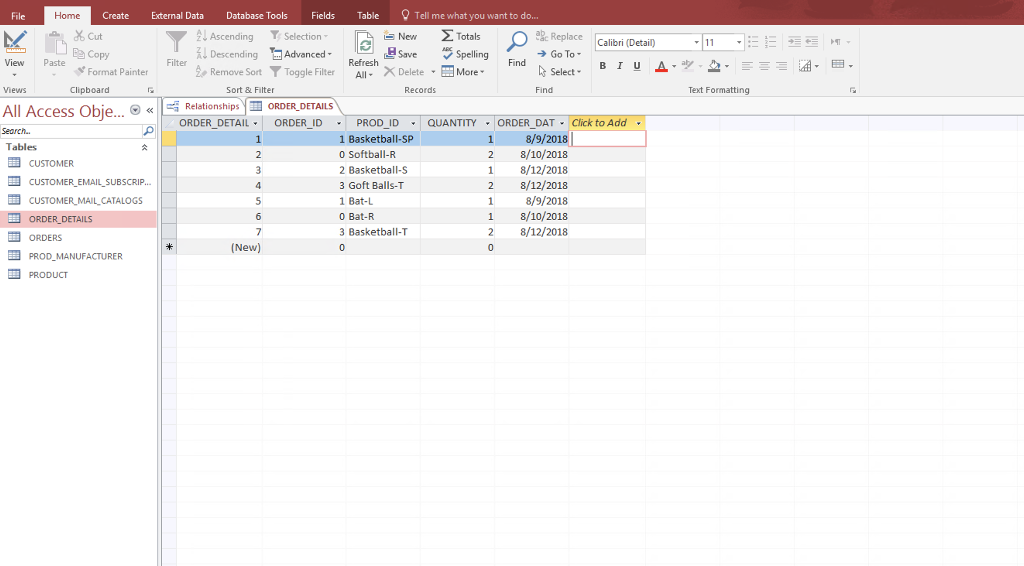Switch to the Create ribbon tab
This screenshot has width=1024, height=566.
[115, 15]
